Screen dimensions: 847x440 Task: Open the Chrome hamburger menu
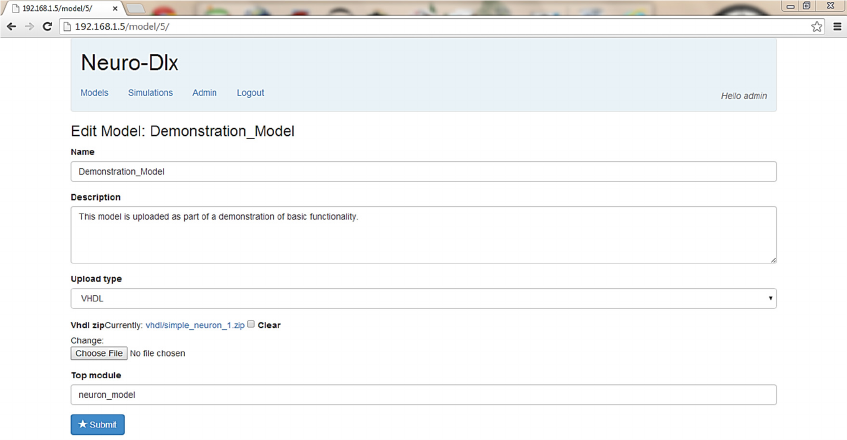point(837,26)
